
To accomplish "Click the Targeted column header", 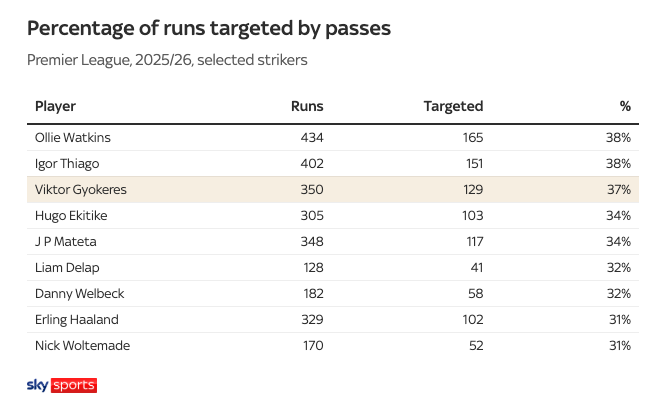I will point(453,106).
